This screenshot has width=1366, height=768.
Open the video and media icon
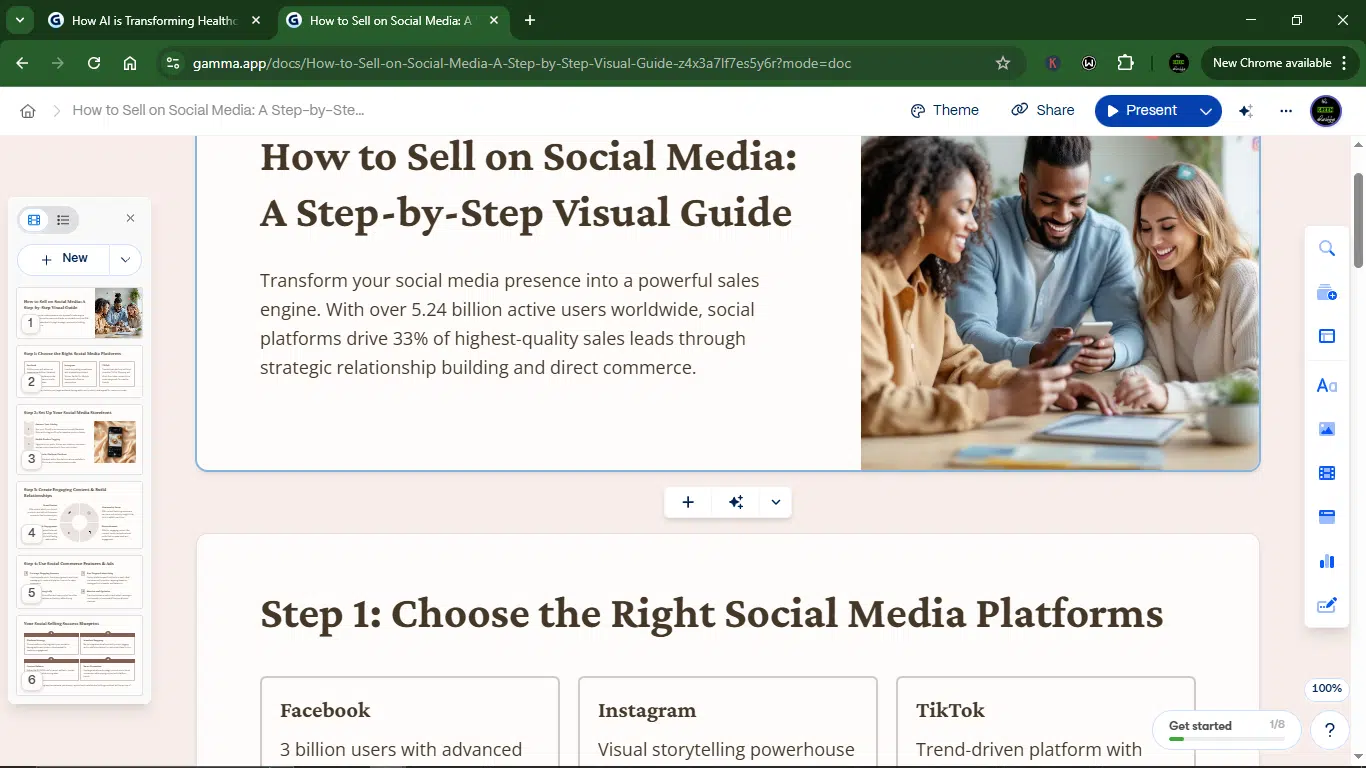1327,473
